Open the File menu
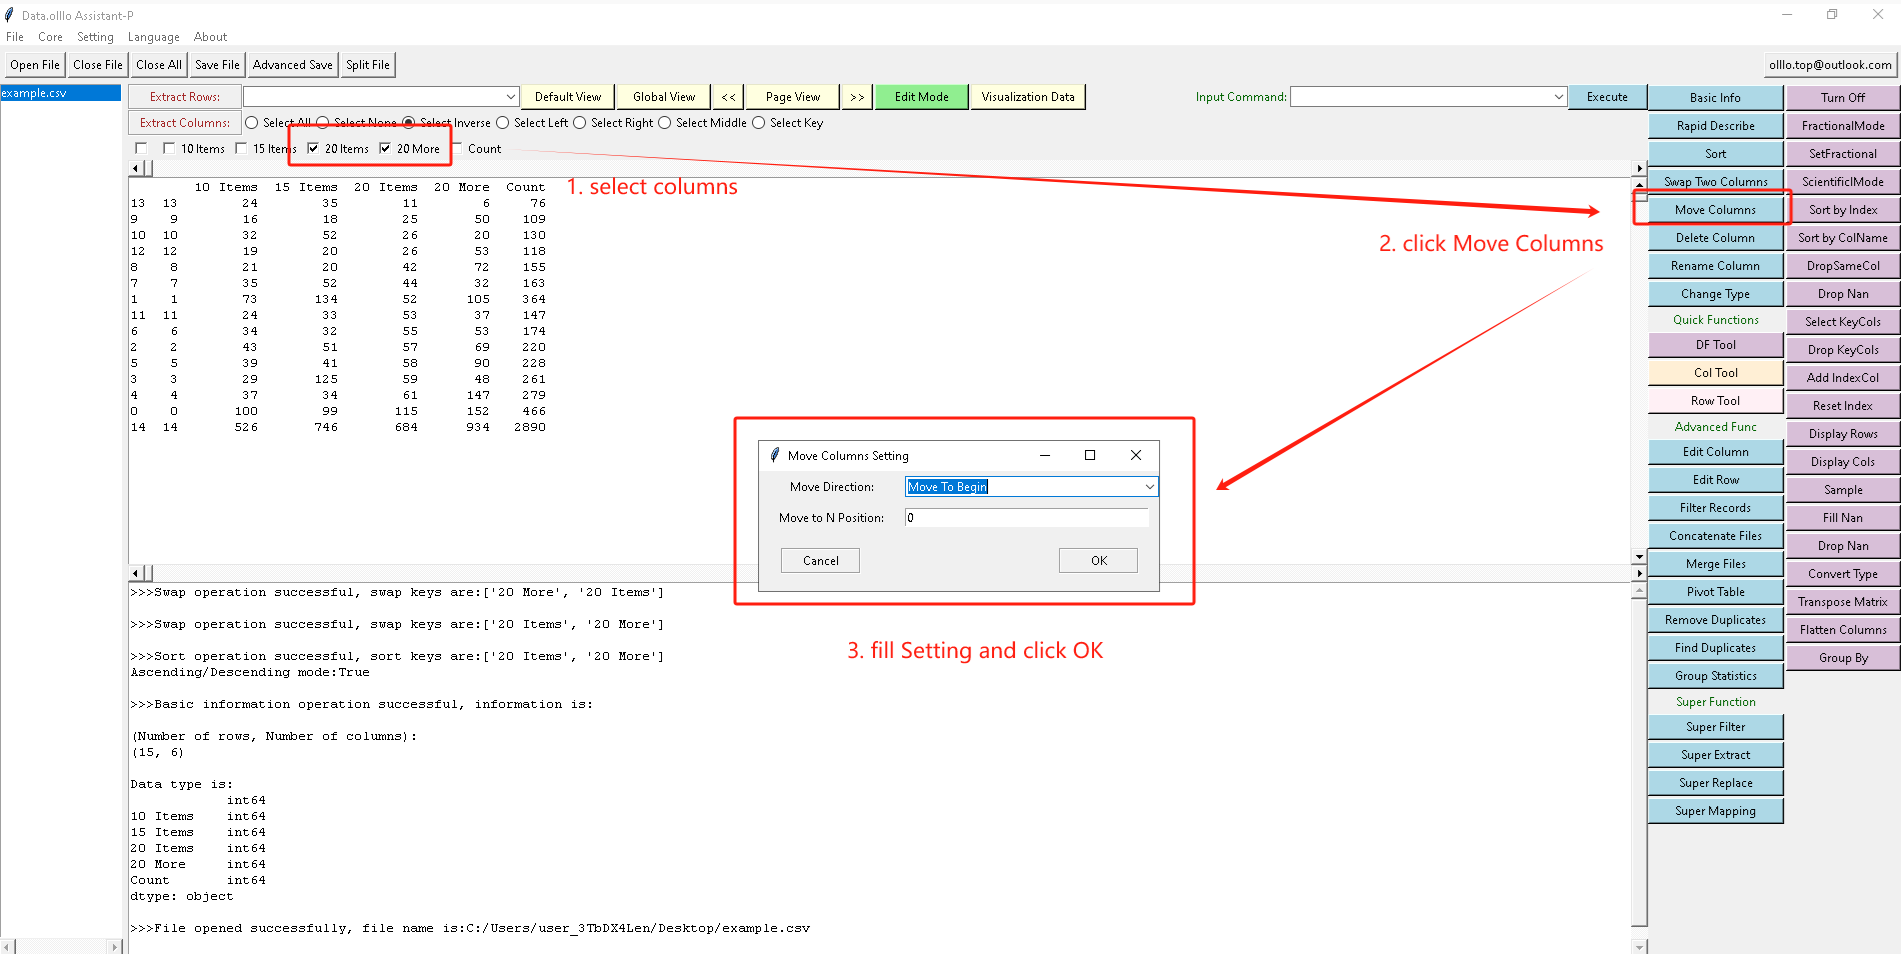This screenshot has width=1901, height=954. pos(15,37)
